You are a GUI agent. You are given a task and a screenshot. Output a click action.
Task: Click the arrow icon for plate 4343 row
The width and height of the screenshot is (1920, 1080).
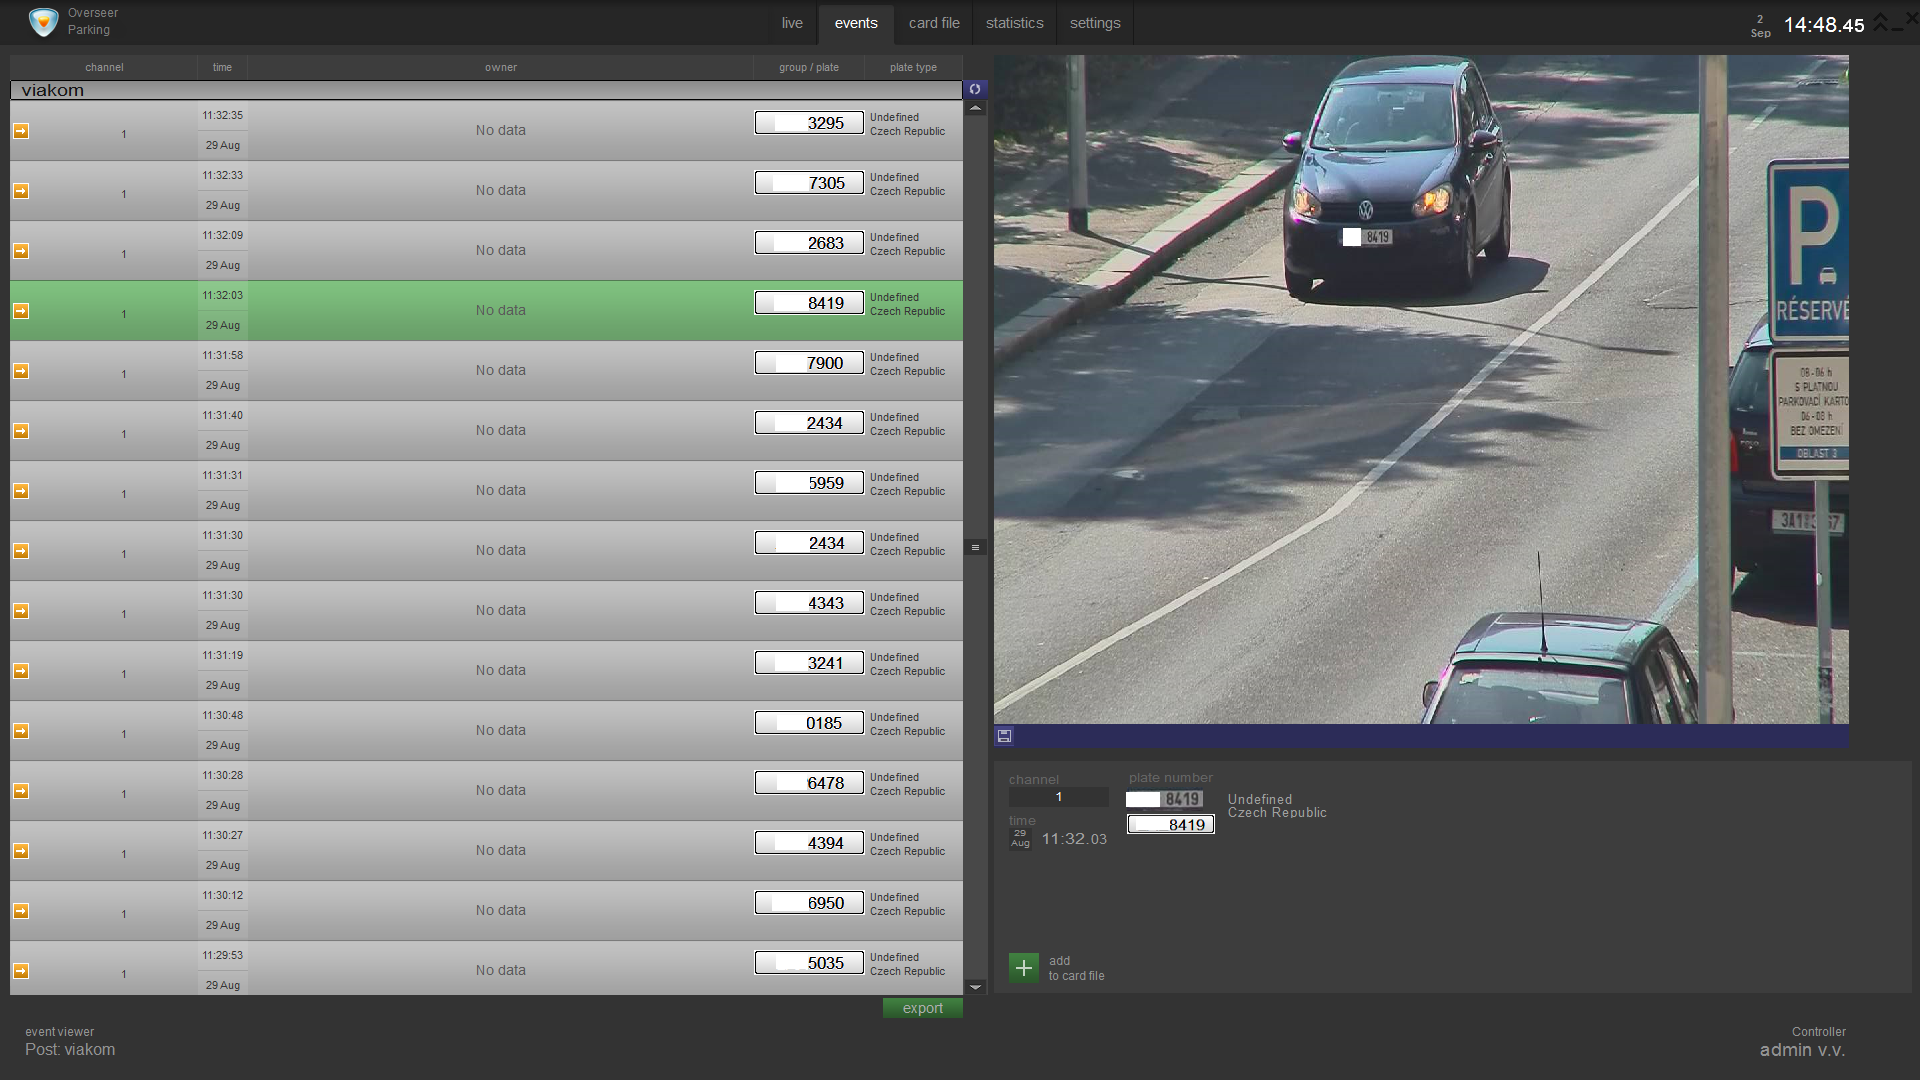click(x=21, y=611)
